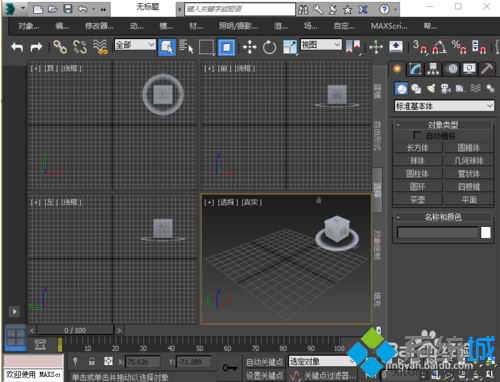Open the 标准基本体 geometry type dropdown
Viewport: 500px width, 382px height.
click(x=444, y=106)
